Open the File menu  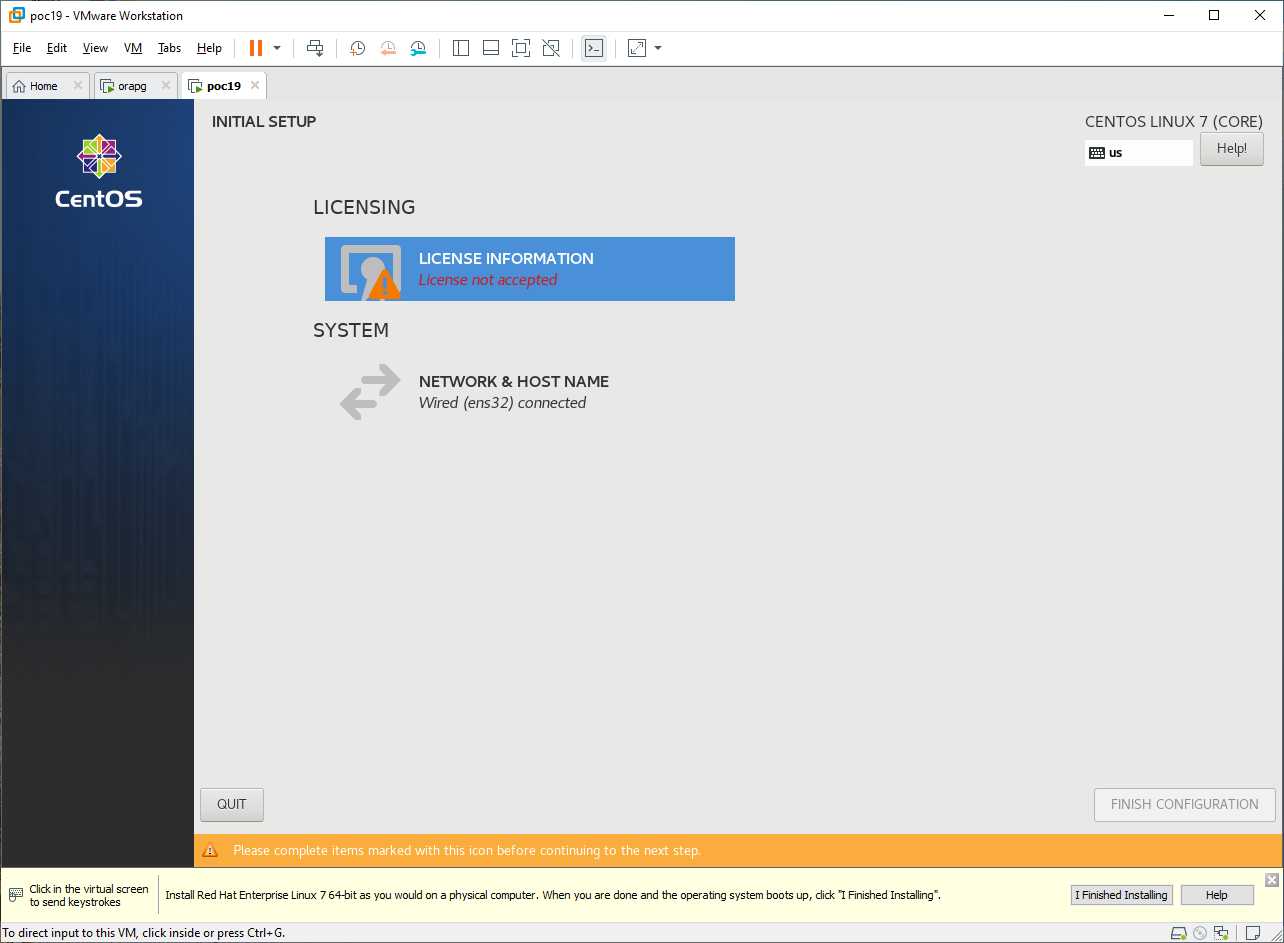[22, 48]
